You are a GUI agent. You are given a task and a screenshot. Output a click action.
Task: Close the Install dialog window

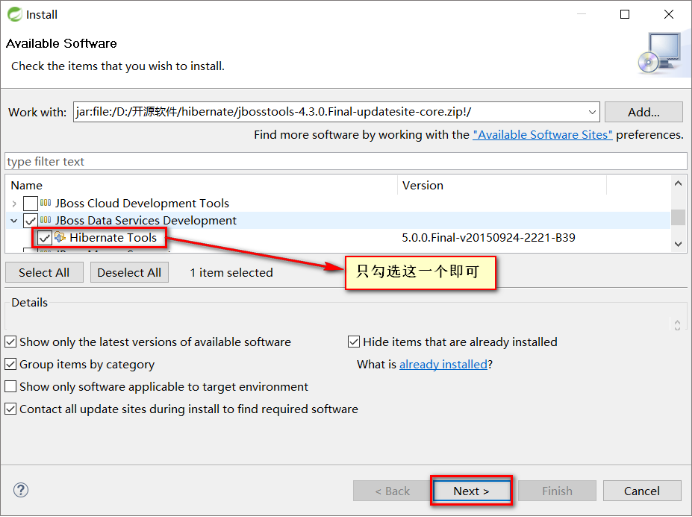[669, 15]
